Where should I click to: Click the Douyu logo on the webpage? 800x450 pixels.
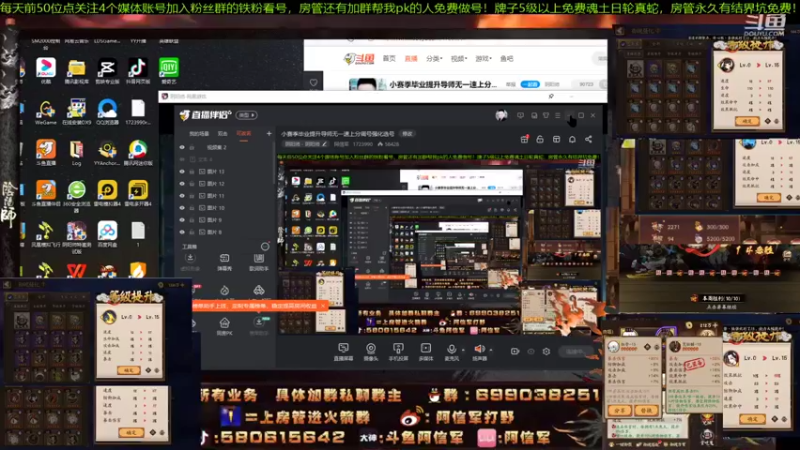click(359, 59)
